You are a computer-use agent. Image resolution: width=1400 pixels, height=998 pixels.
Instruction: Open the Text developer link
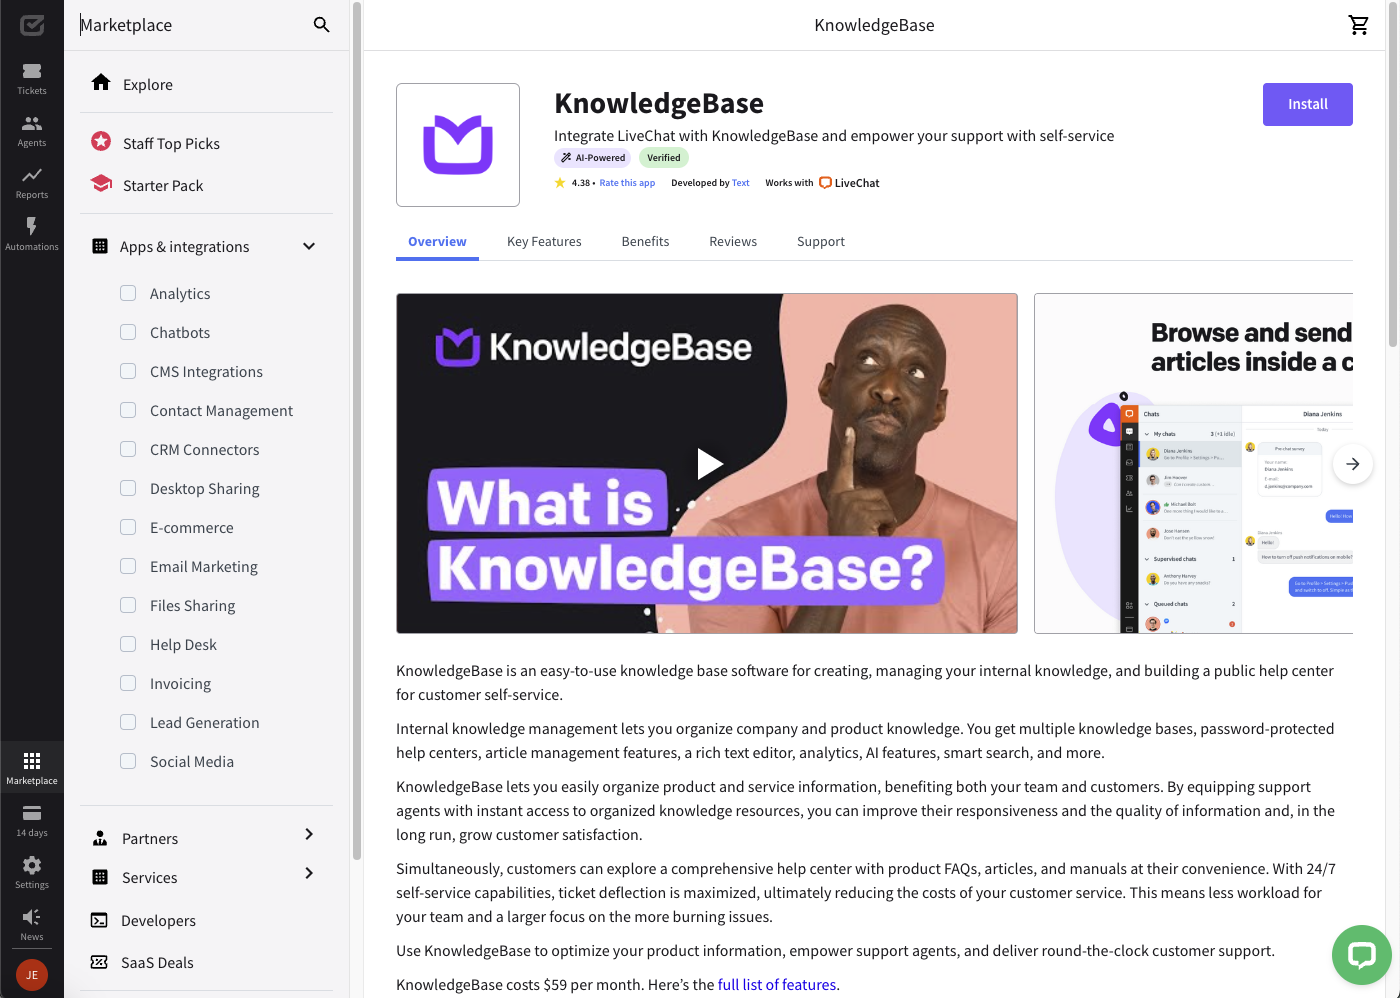pyautogui.click(x=740, y=183)
